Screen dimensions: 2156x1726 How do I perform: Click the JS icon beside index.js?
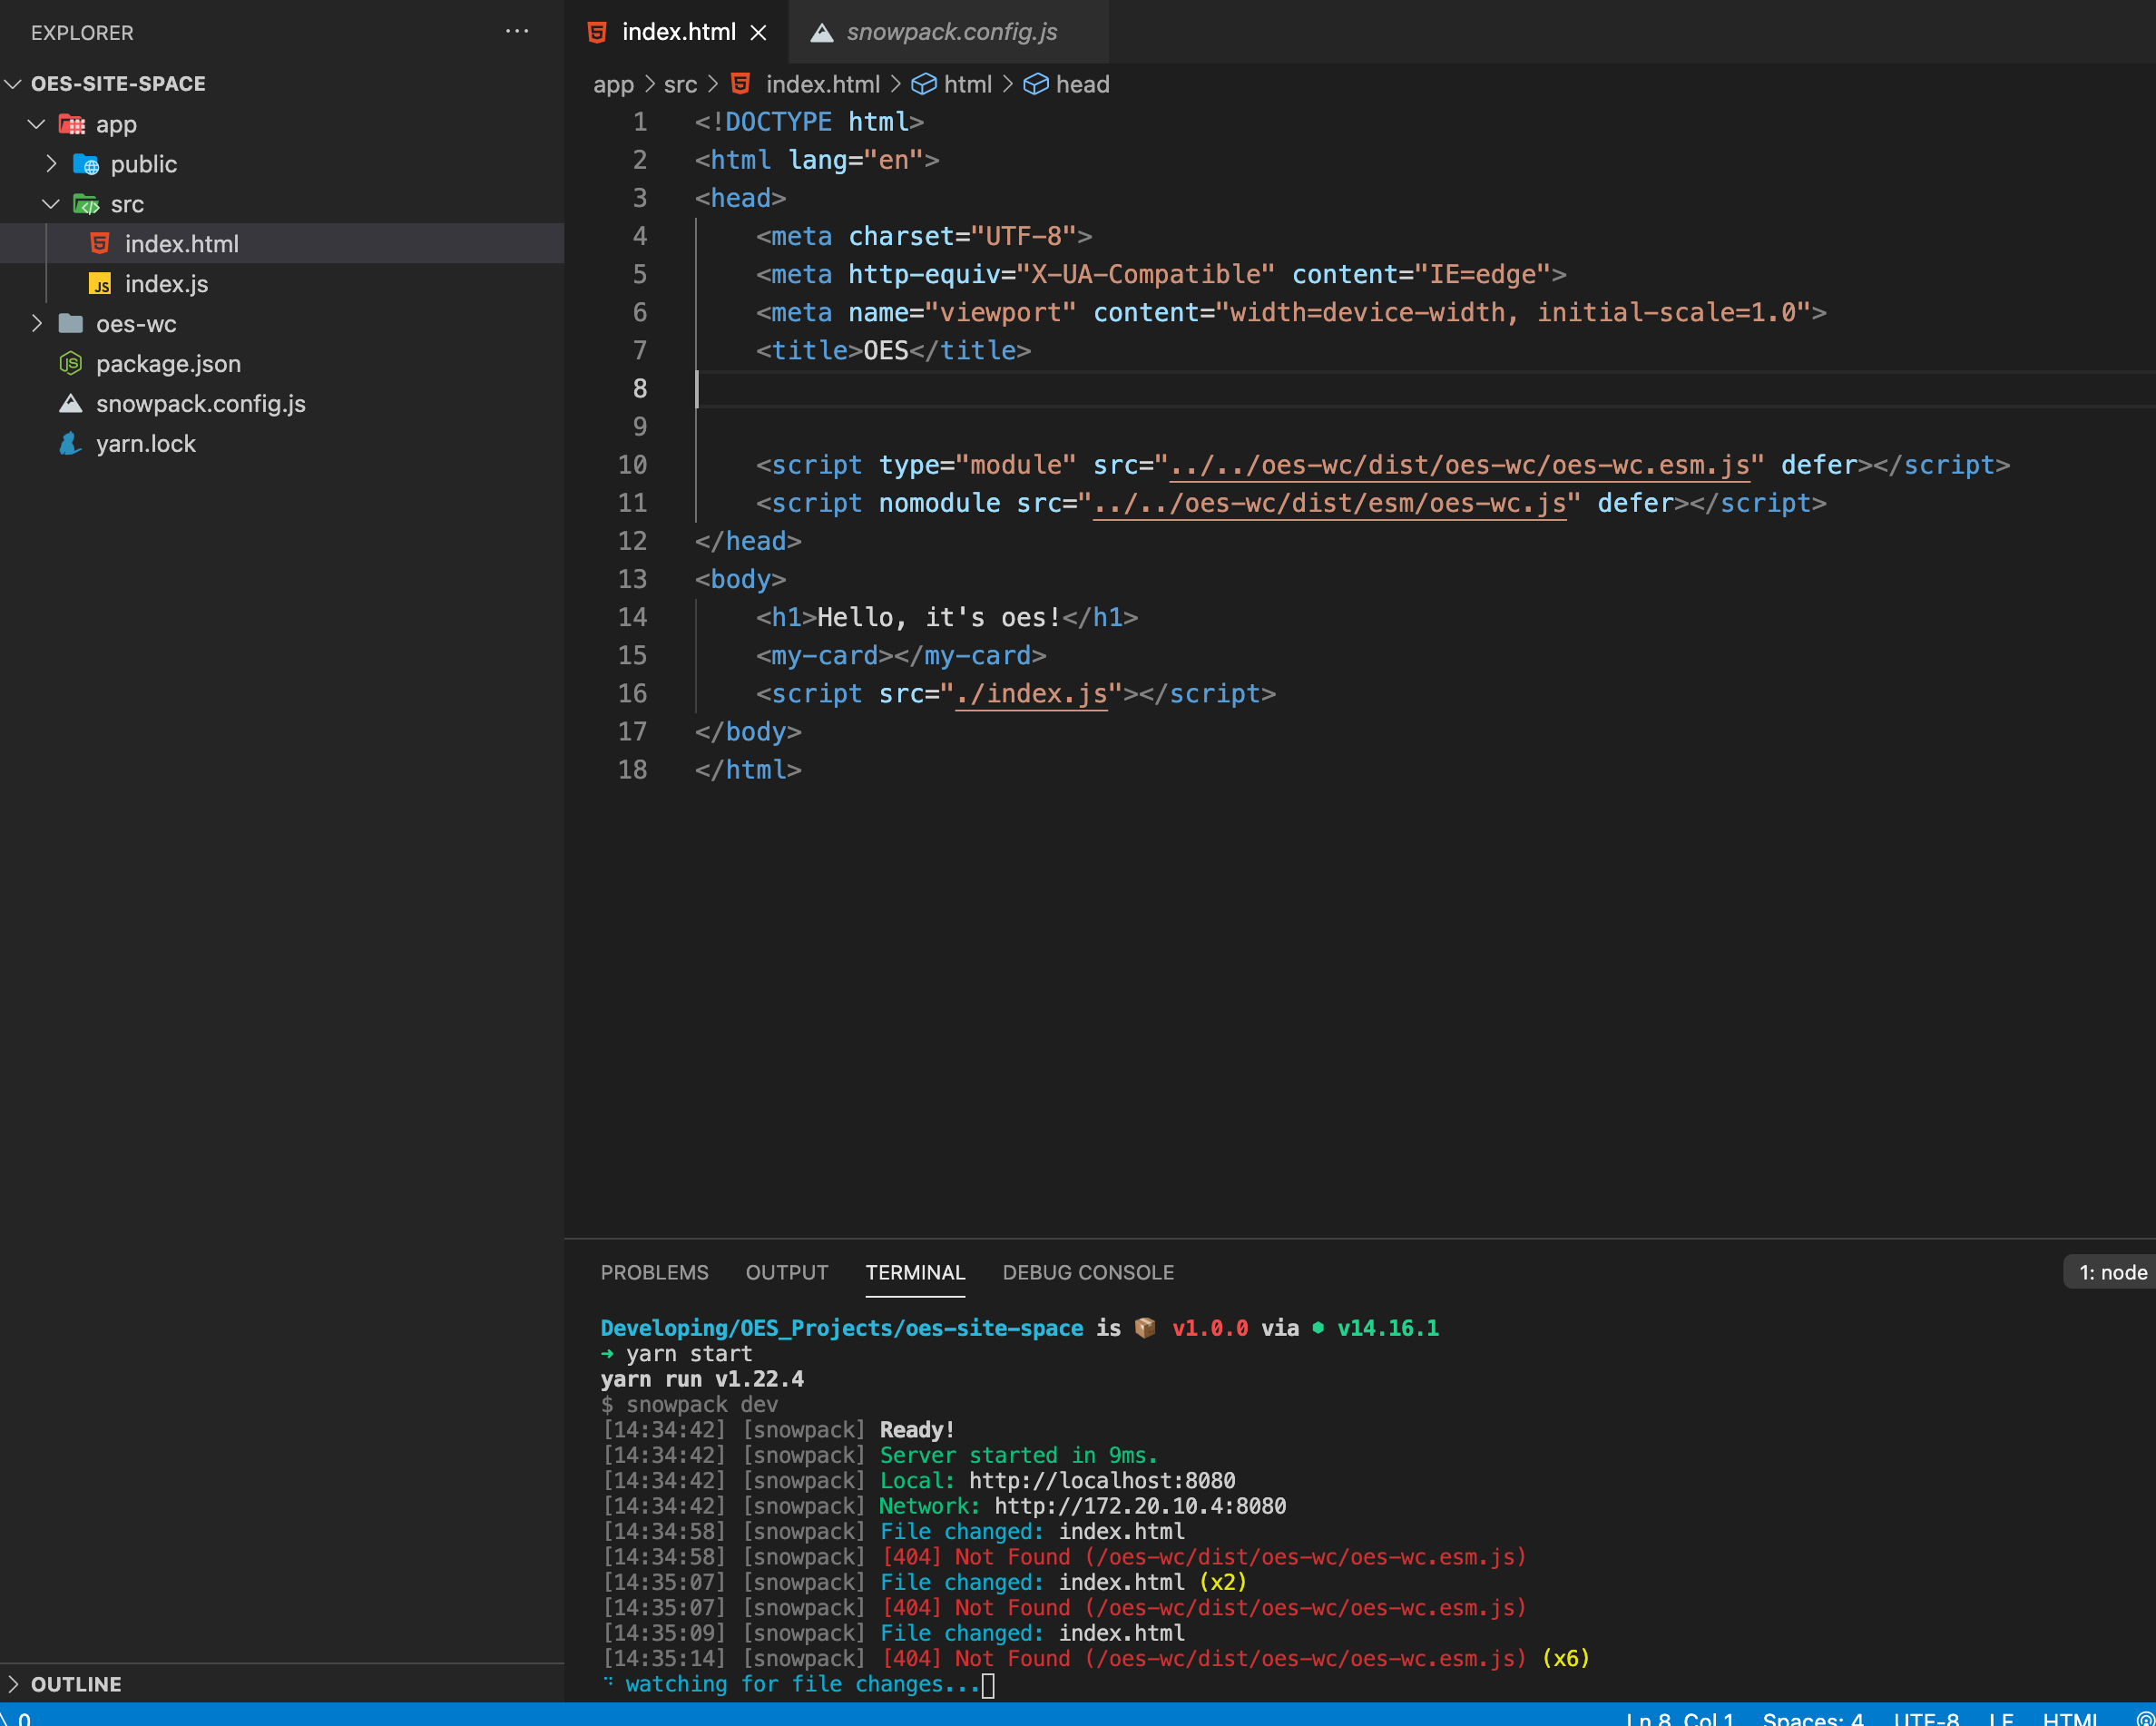click(x=100, y=284)
